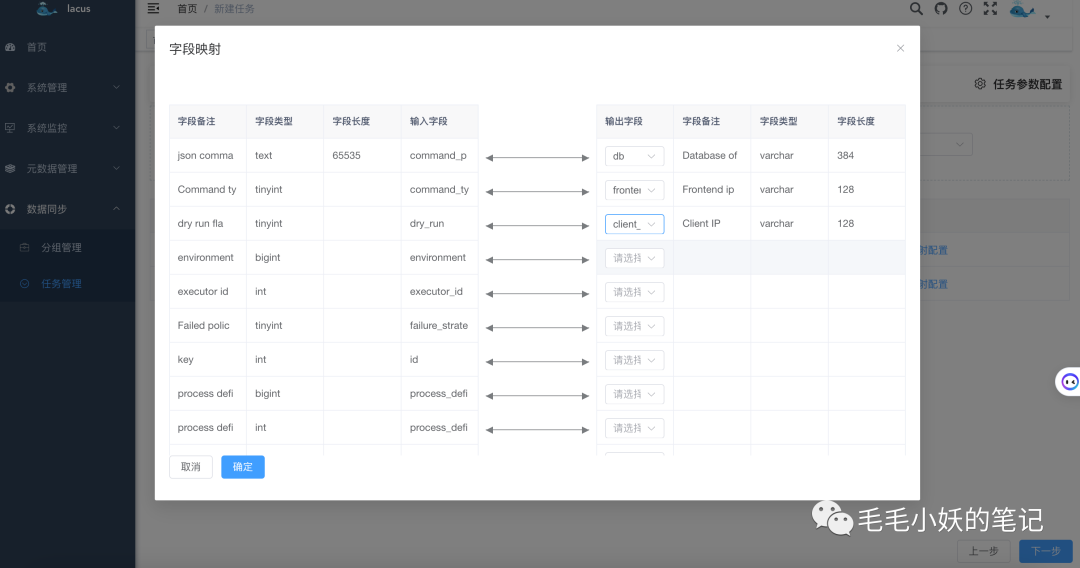Viewport: 1080px width, 568px height.
Task: Click the Failed polic remark cell
Action: [x=207, y=326]
